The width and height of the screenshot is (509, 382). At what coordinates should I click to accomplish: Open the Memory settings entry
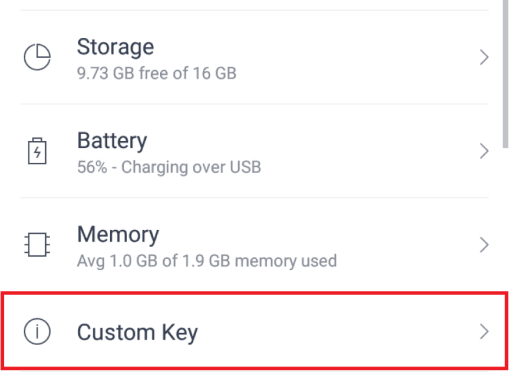tap(254, 245)
